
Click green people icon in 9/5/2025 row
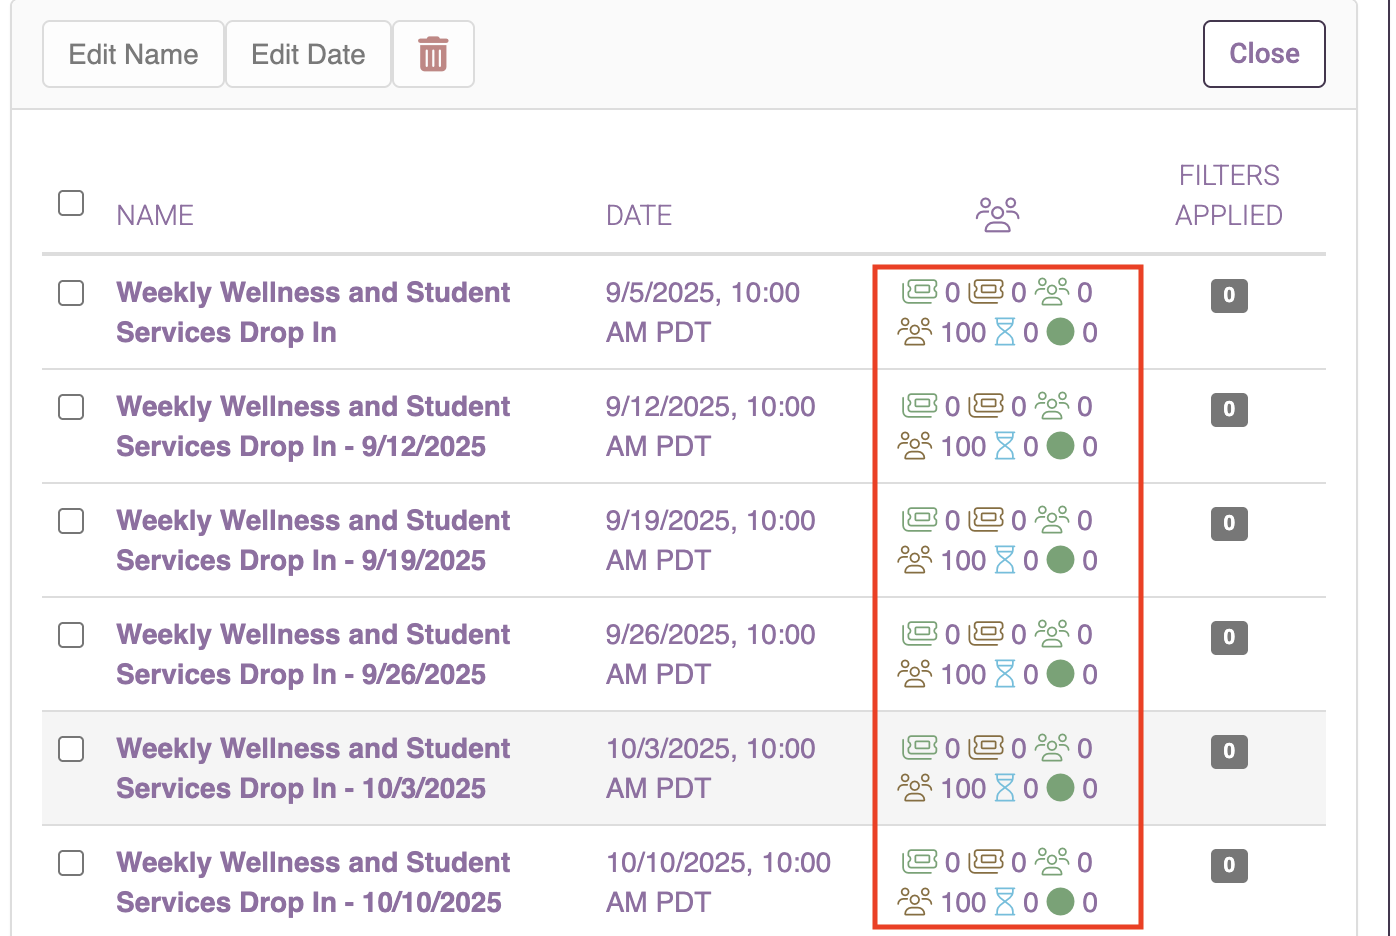1052,292
